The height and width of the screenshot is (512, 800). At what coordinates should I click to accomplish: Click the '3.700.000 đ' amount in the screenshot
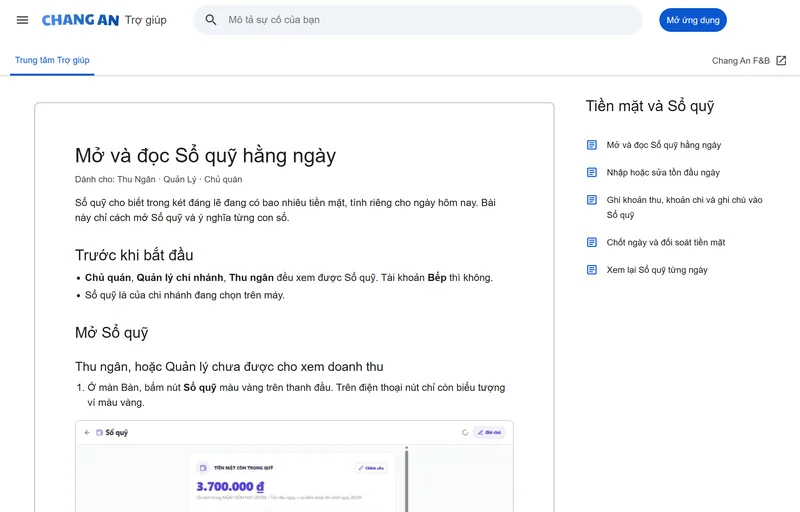click(x=230, y=487)
